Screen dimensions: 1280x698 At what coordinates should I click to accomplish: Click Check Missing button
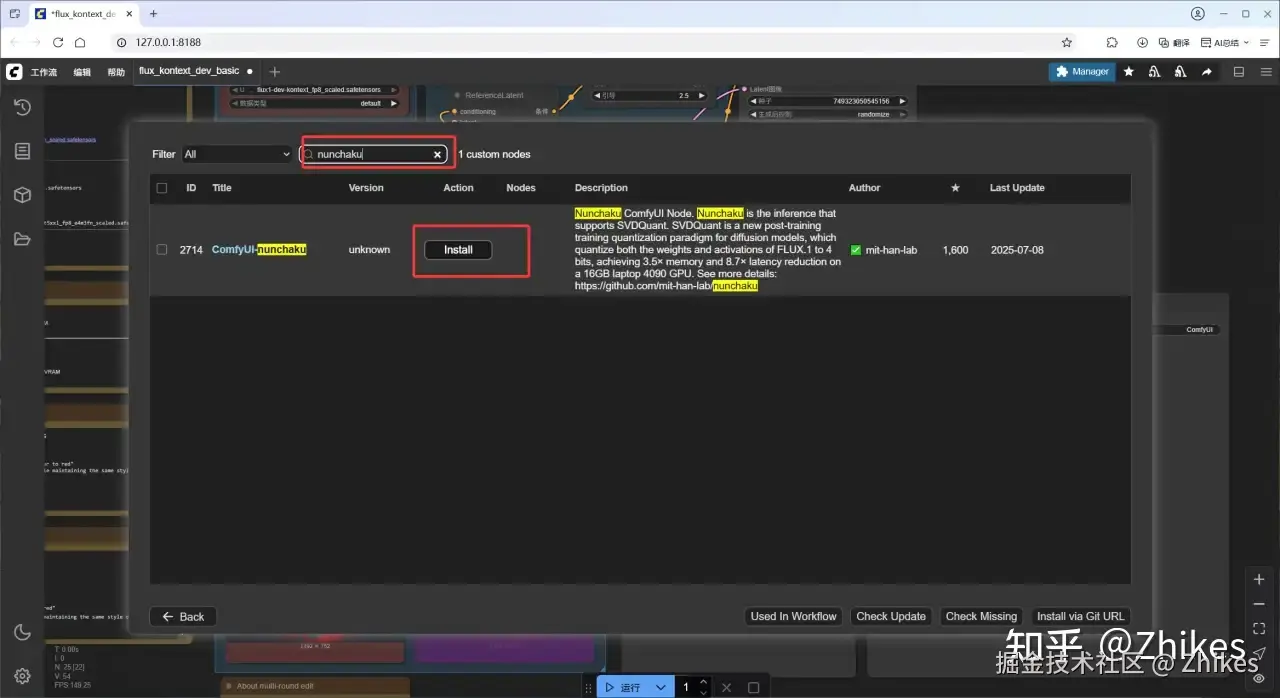(x=981, y=617)
